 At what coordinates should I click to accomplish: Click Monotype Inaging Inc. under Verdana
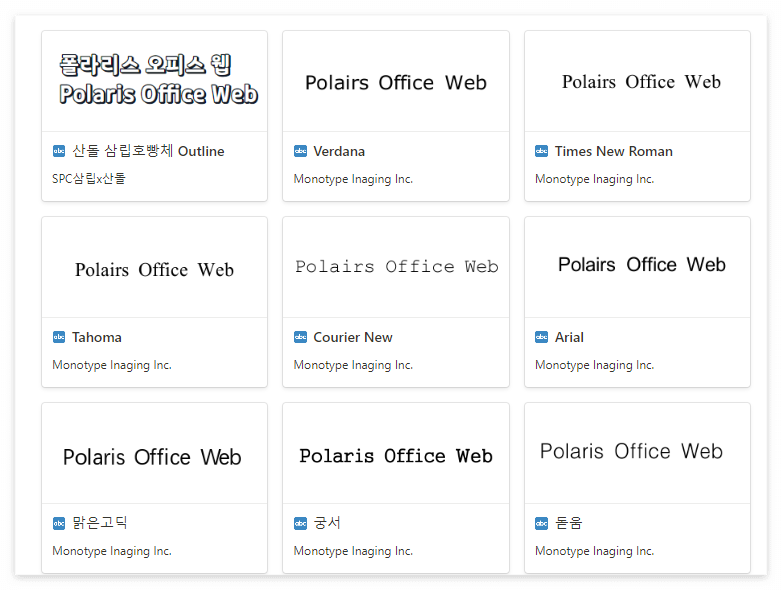tap(353, 179)
